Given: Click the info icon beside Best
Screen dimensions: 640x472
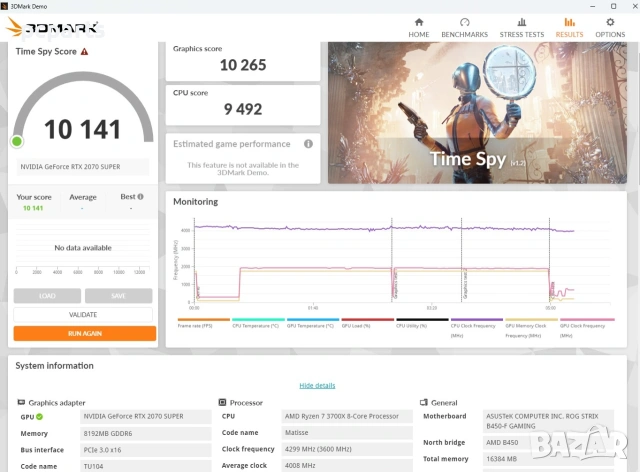Looking at the screenshot, I should [x=140, y=196].
